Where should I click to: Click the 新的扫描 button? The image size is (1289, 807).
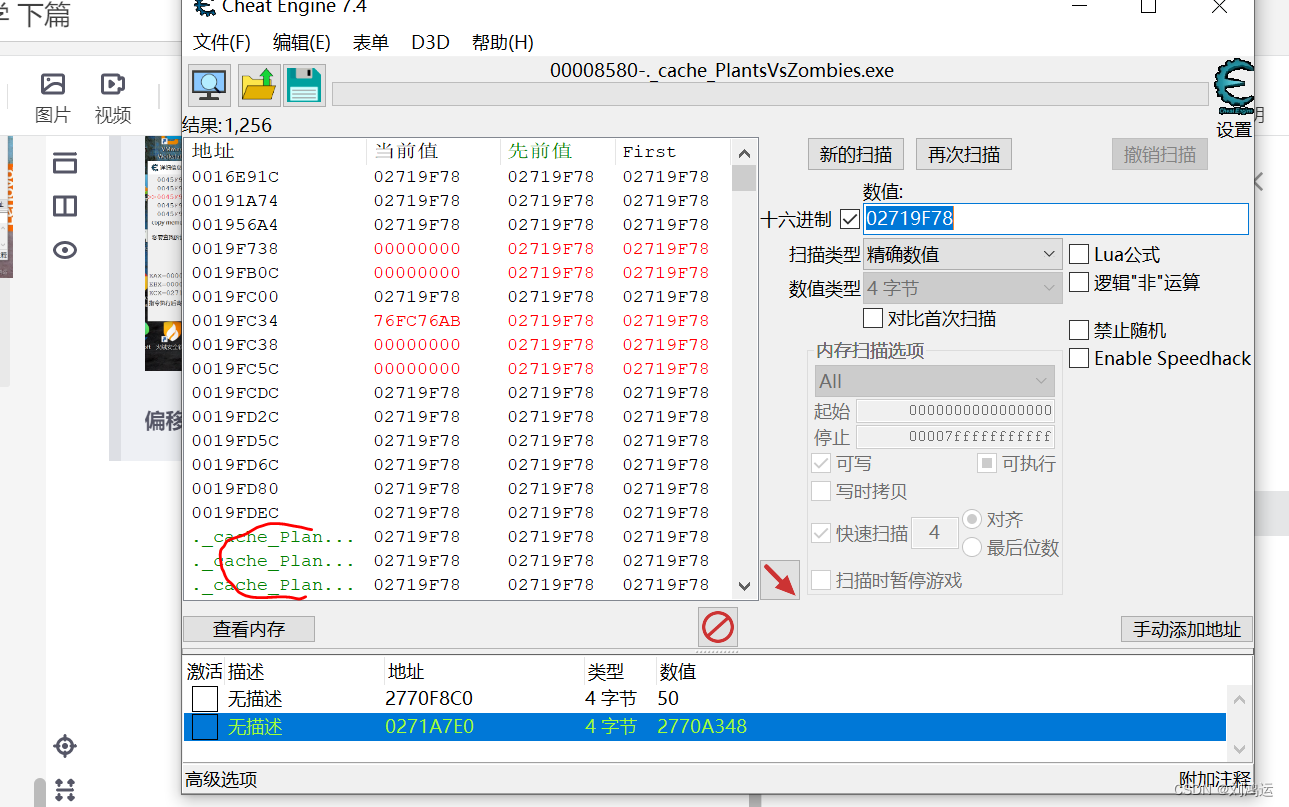coord(856,154)
